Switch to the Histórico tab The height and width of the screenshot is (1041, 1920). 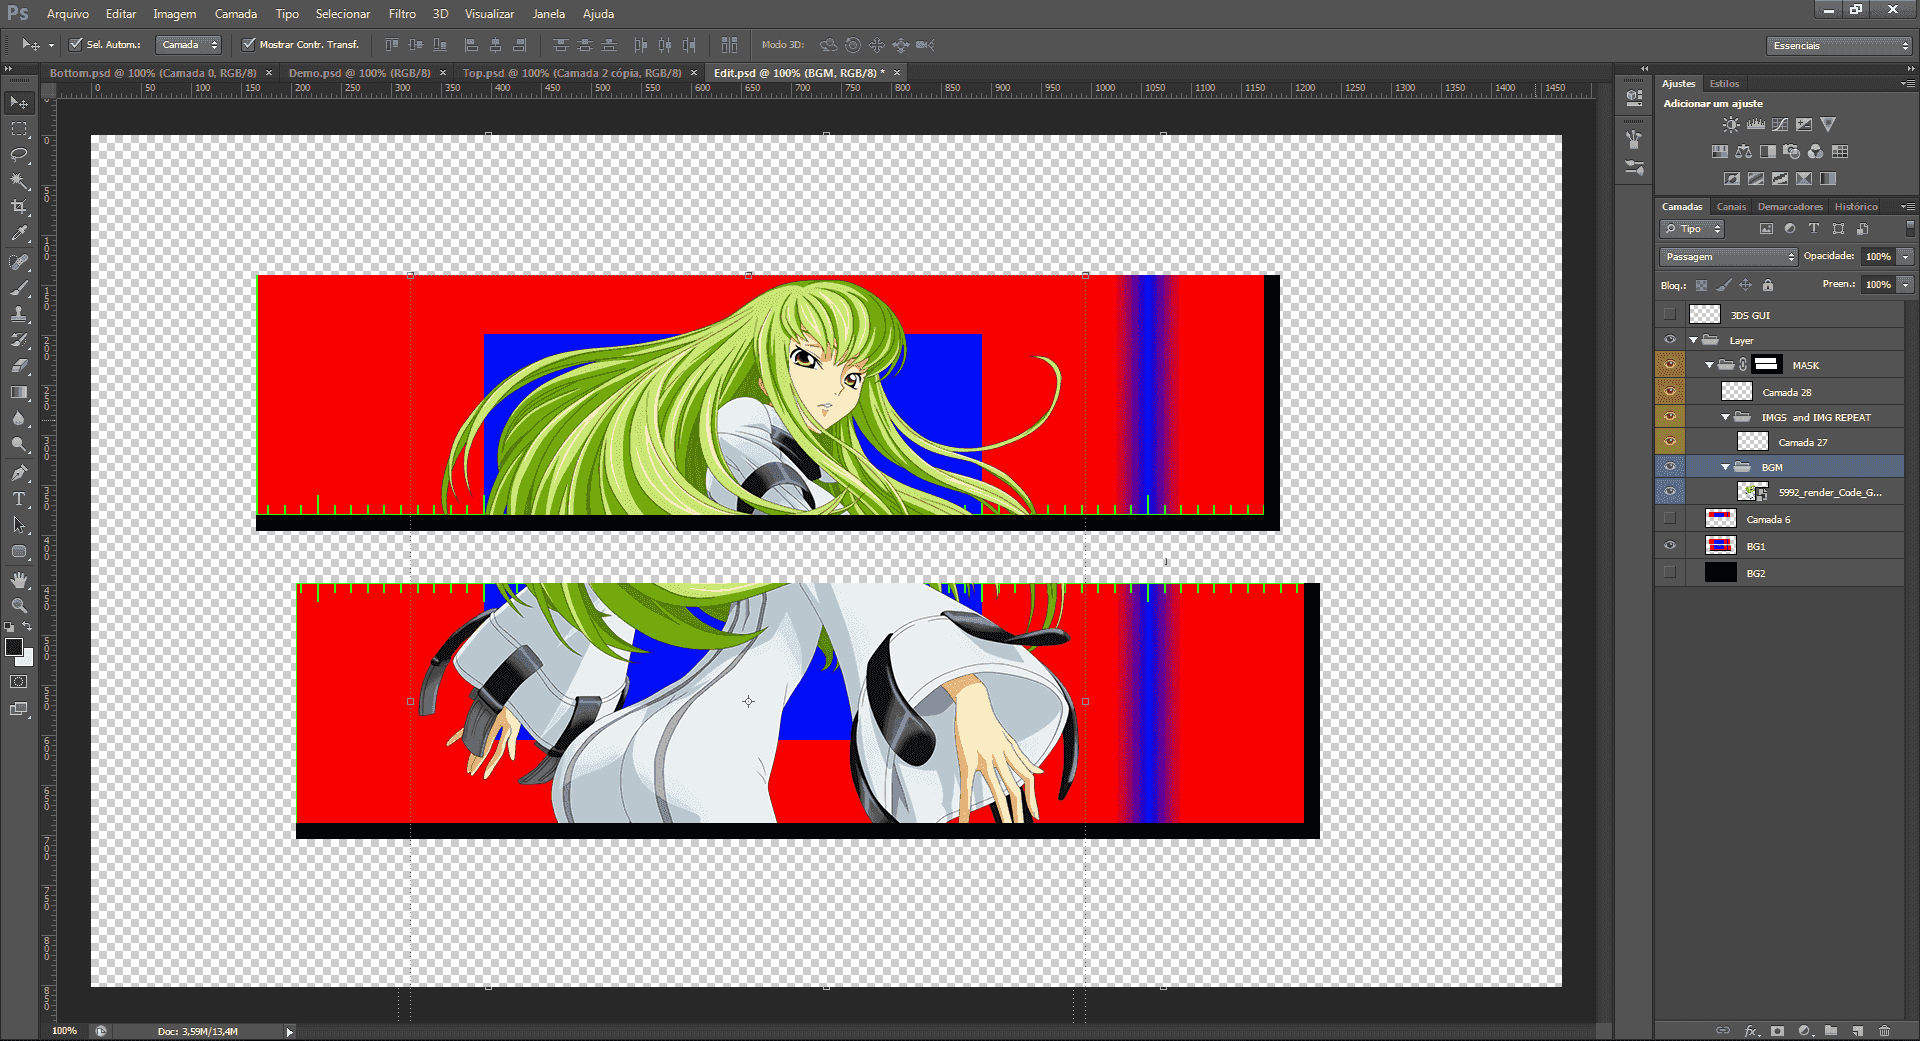tap(1856, 207)
